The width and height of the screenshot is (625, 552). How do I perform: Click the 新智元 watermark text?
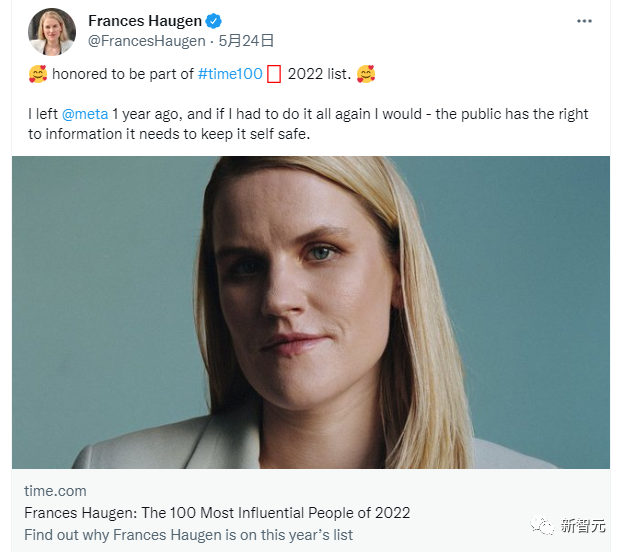coord(583,526)
